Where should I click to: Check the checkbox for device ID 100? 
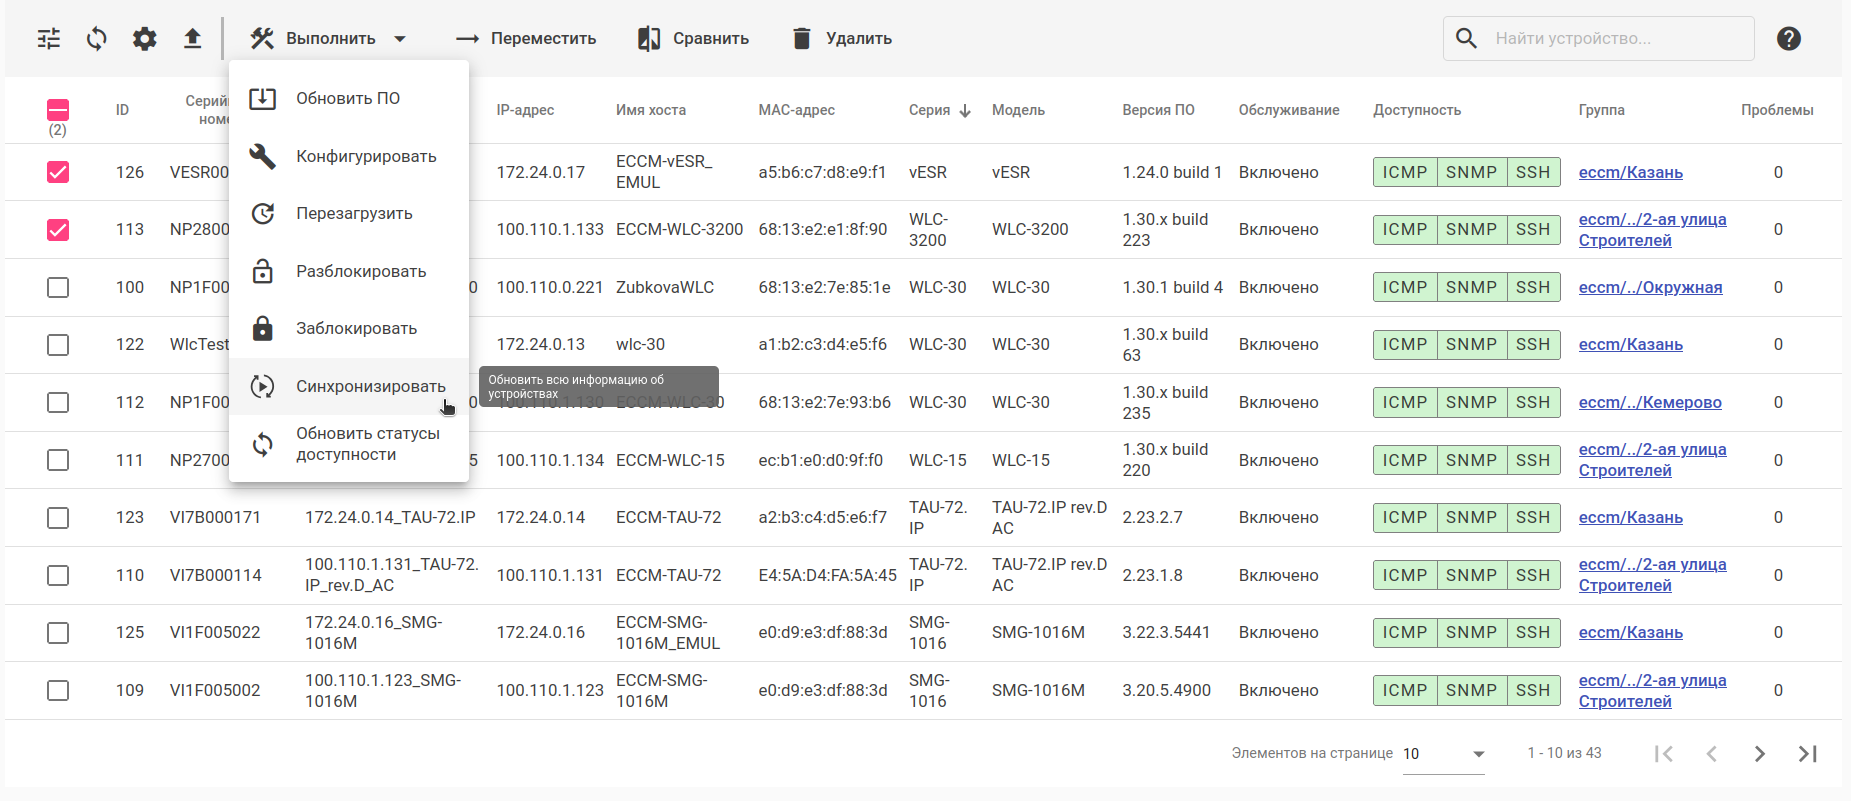pos(58,288)
